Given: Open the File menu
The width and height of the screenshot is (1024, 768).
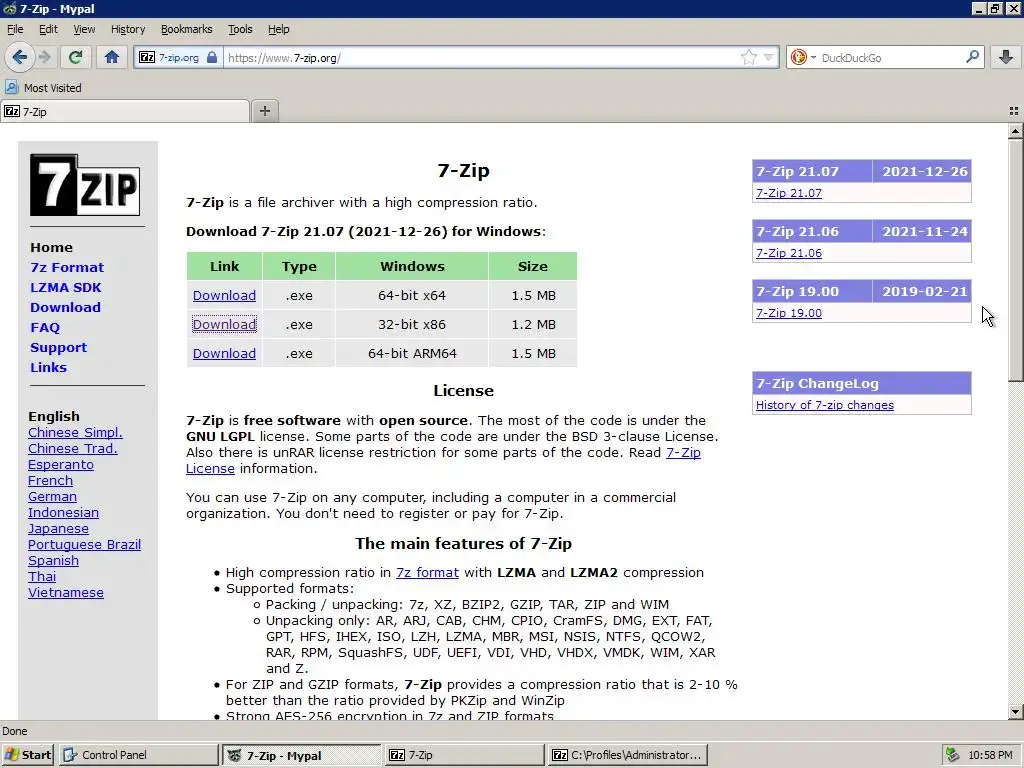Looking at the screenshot, I should [15, 29].
